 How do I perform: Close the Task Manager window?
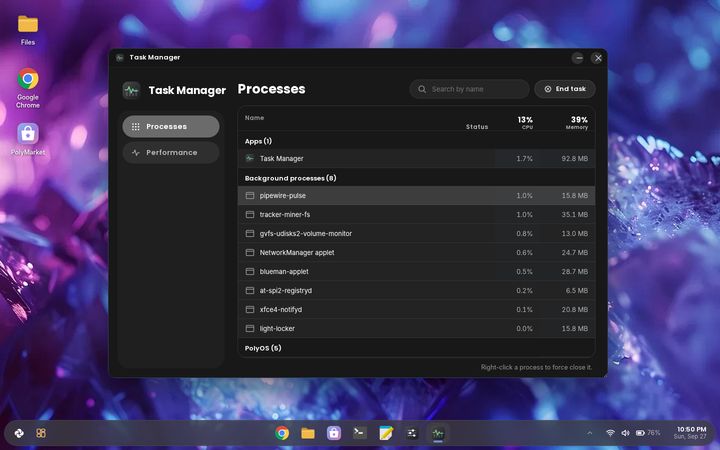pyautogui.click(x=598, y=58)
